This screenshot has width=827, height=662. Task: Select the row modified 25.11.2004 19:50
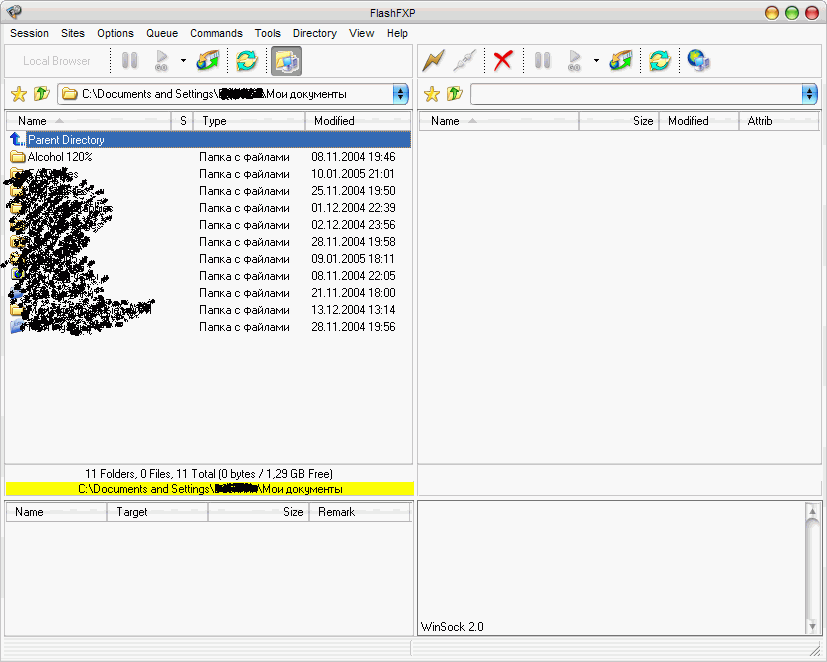pyautogui.click(x=209, y=191)
